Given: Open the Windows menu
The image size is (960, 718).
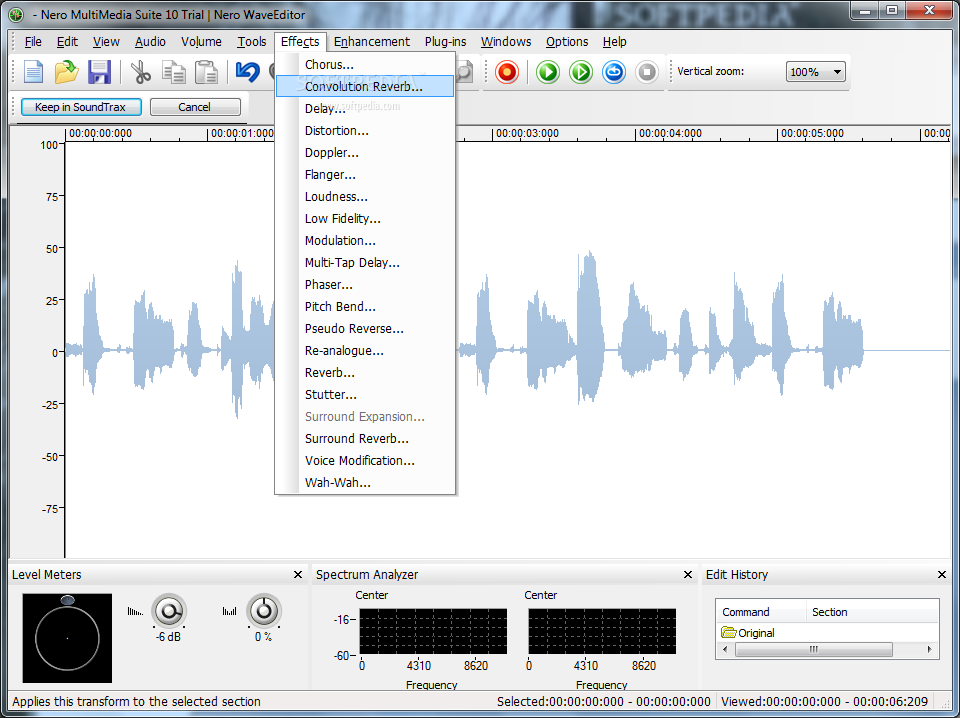Looking at the screenshot, I should [506, 42].
